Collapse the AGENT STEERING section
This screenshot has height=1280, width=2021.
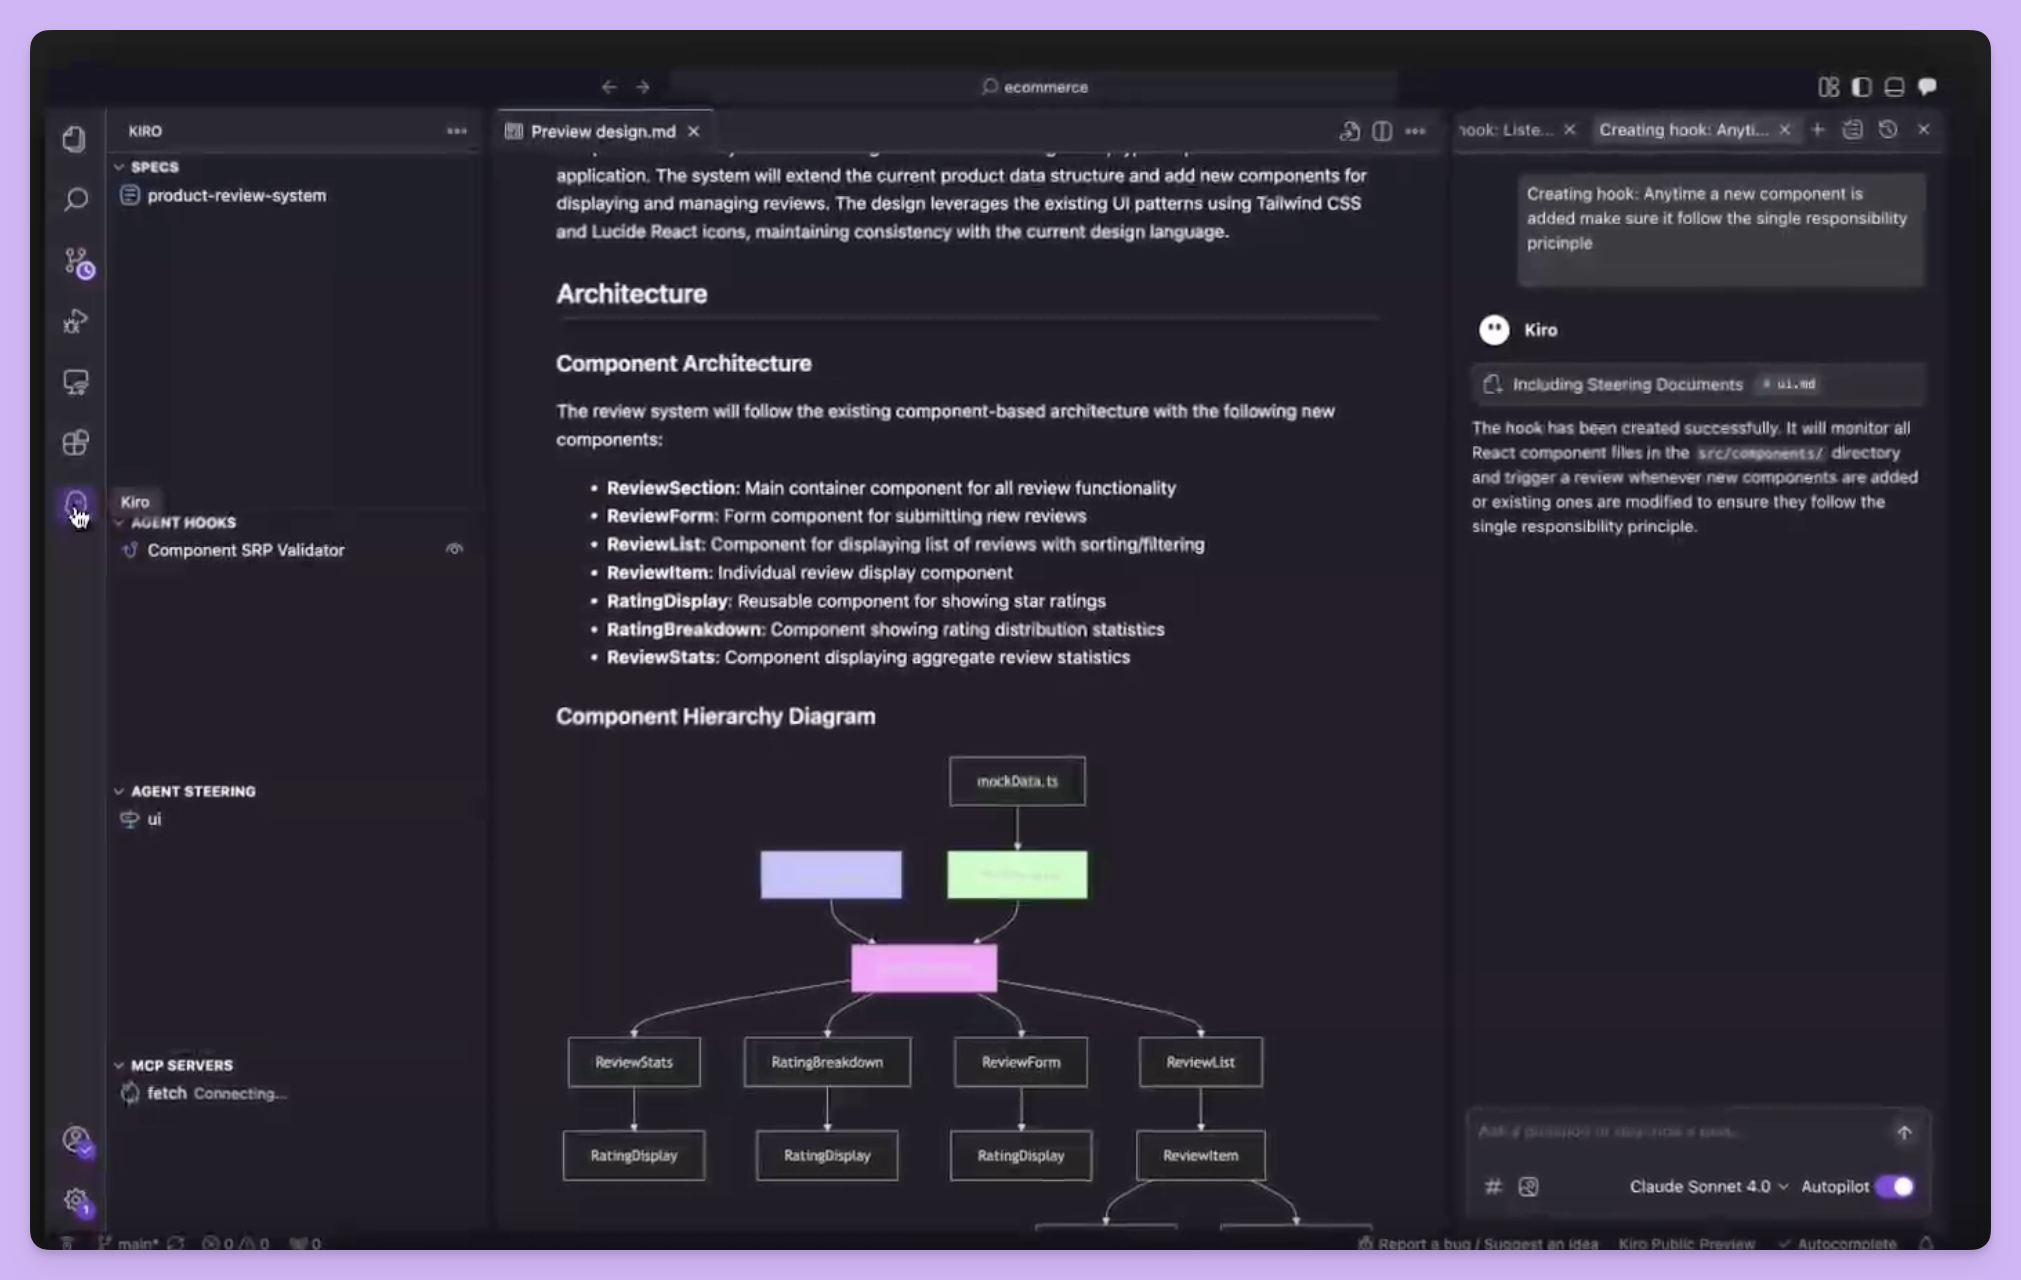pyautogui.click(x=192, y=791)
